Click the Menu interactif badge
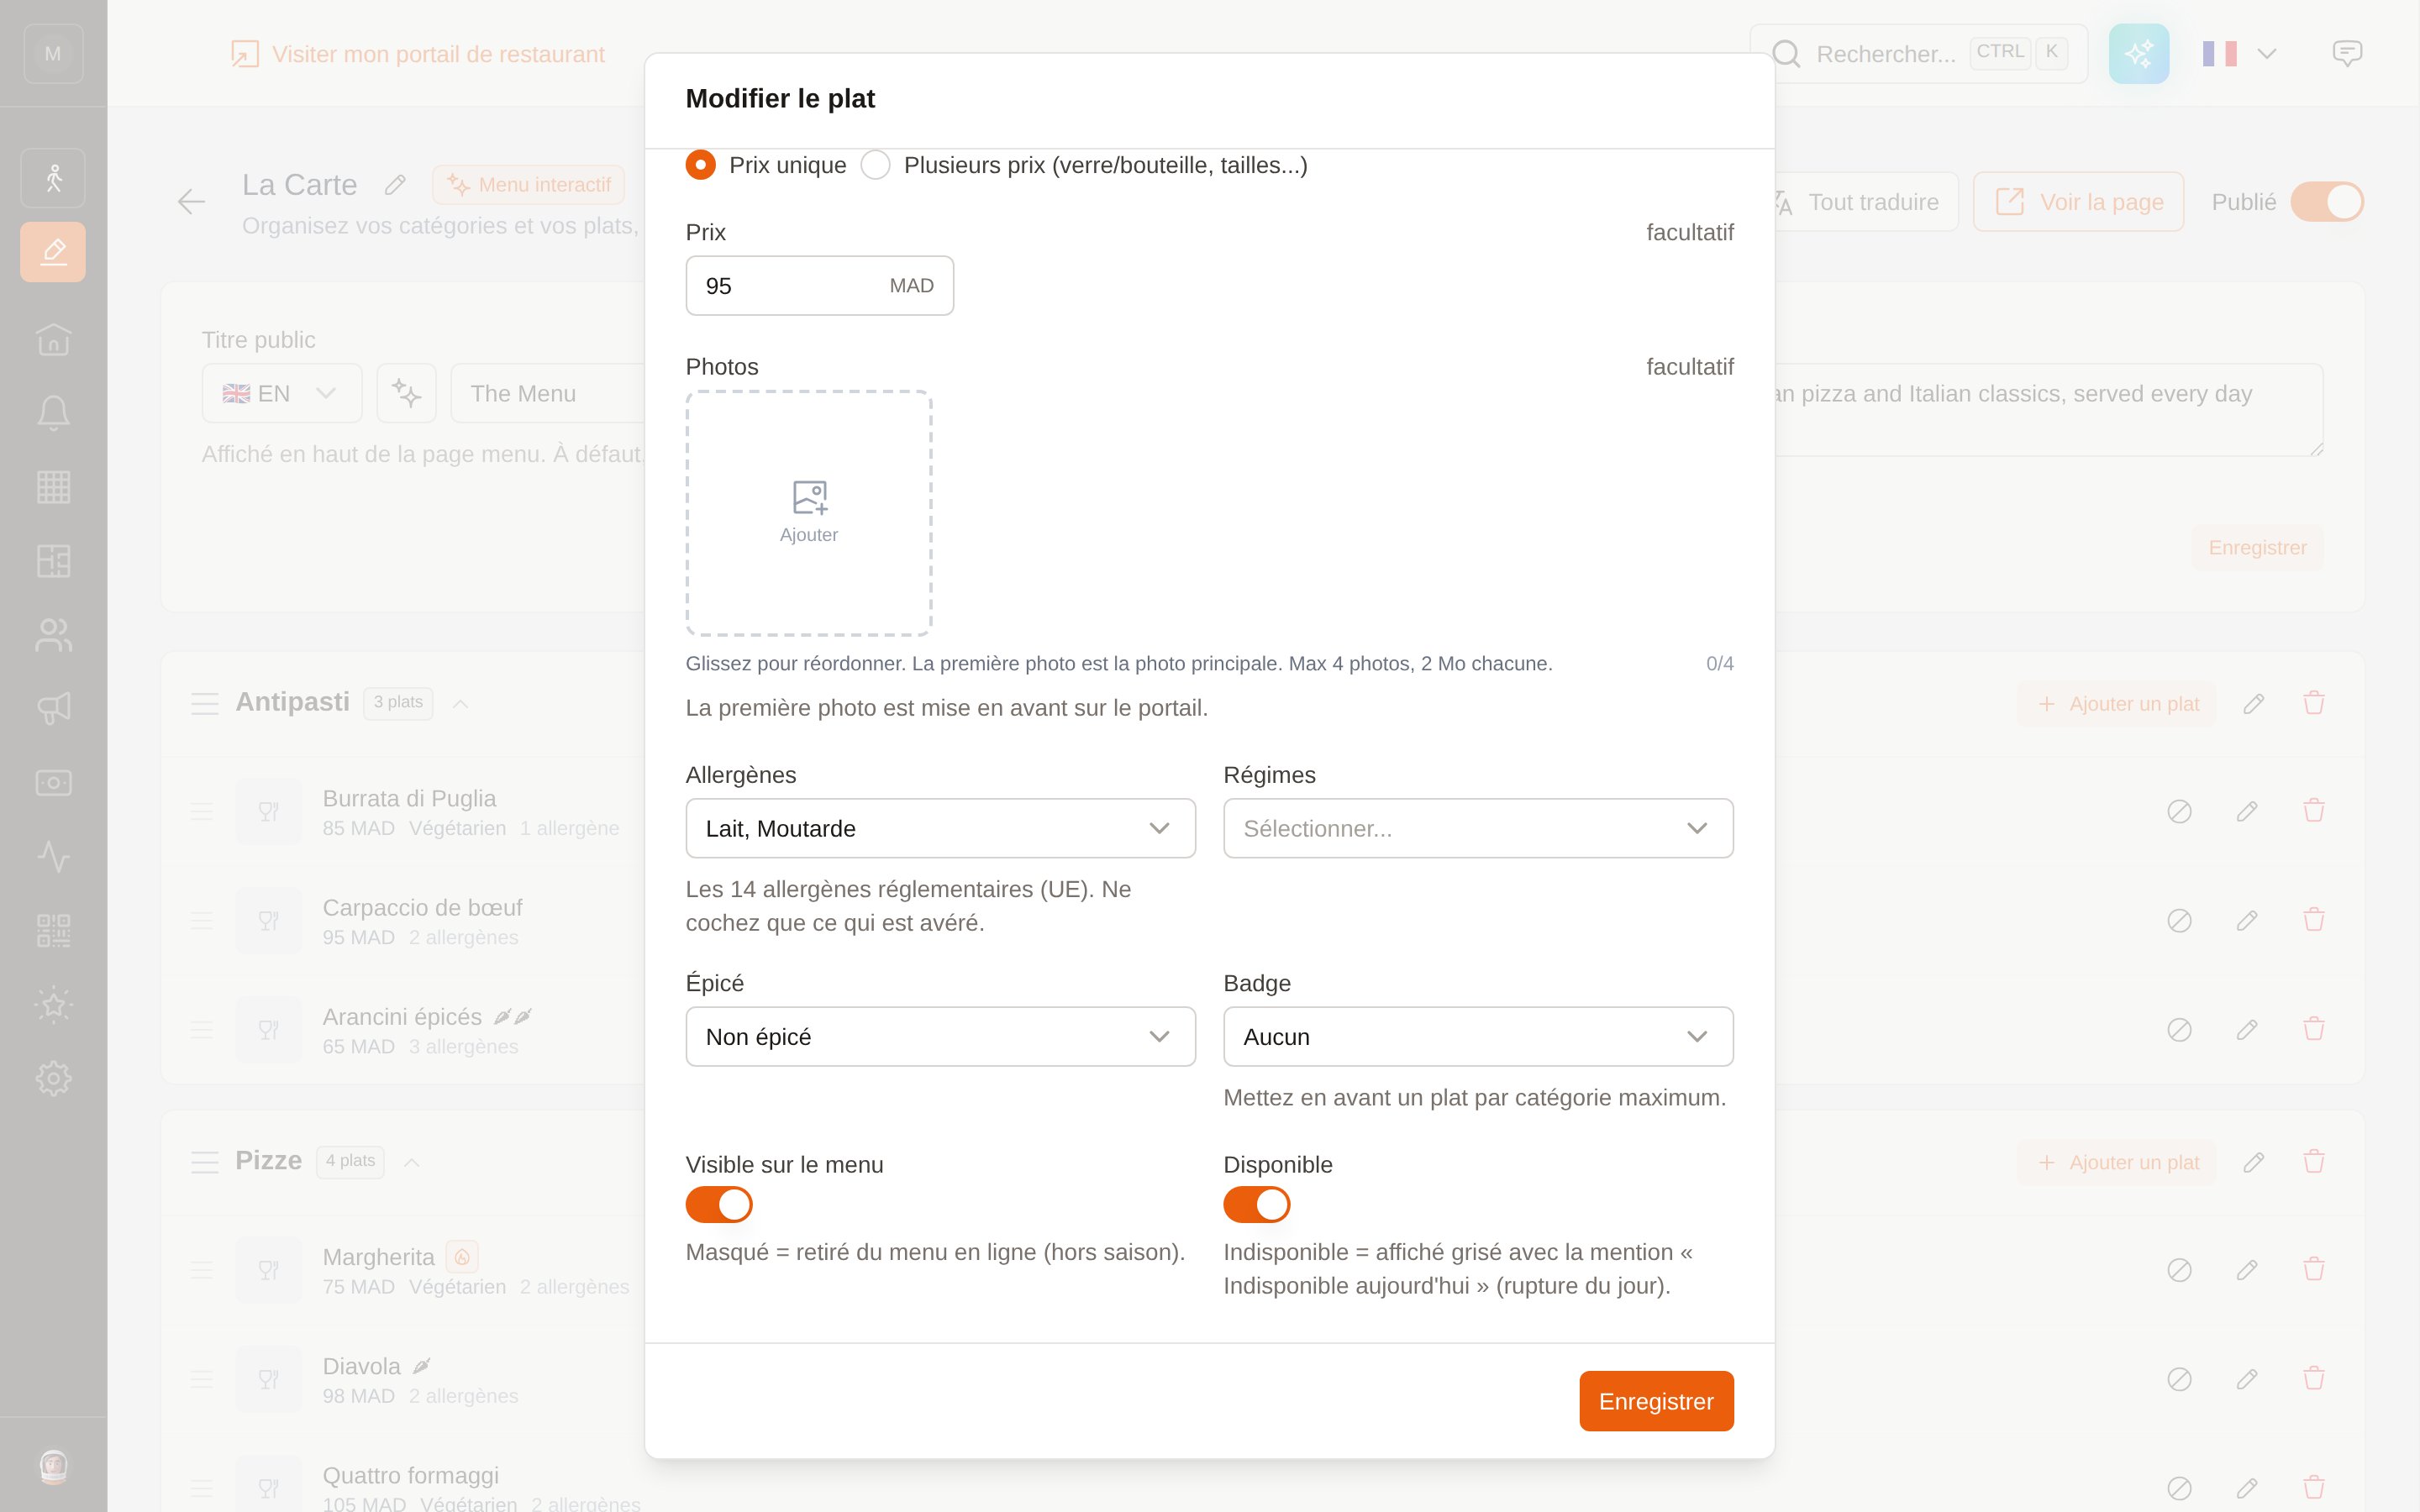2420x1512 pixels. pos(528,185)
